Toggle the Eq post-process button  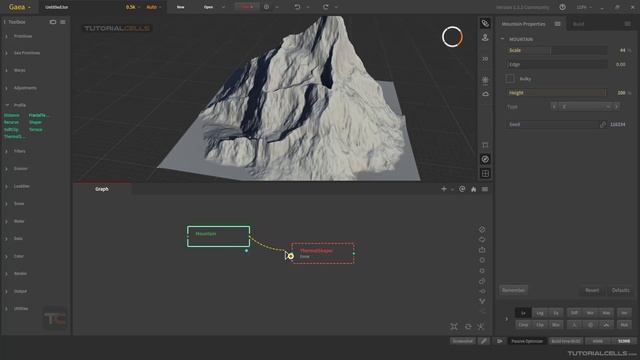coord(556,313)
